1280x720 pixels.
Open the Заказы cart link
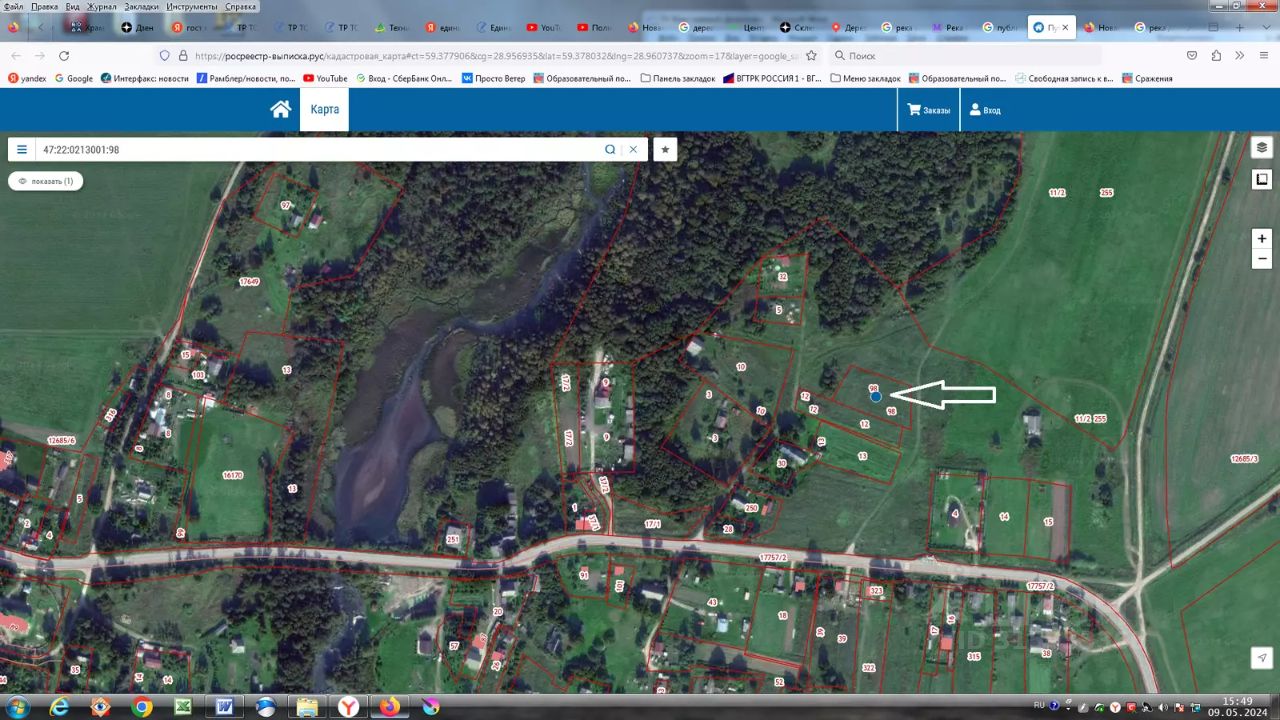click(928, 111)
